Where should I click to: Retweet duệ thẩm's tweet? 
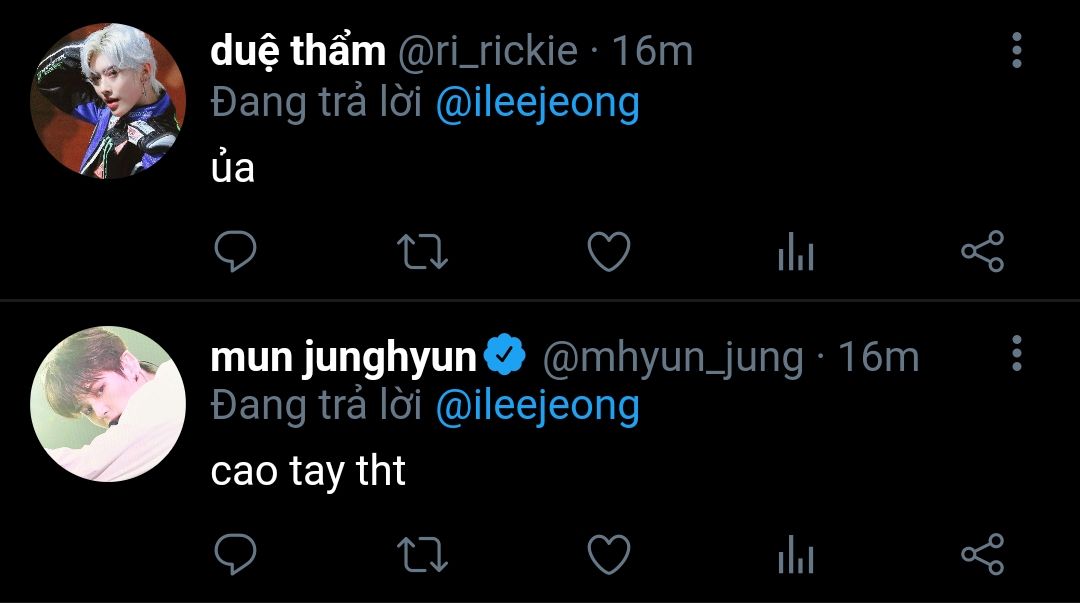click(x=422, y=252)
